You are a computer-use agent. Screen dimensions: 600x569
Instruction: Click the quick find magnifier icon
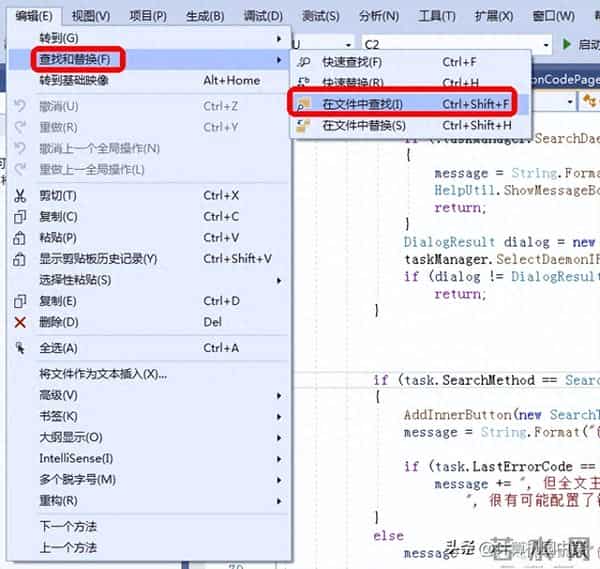point(304,62)
